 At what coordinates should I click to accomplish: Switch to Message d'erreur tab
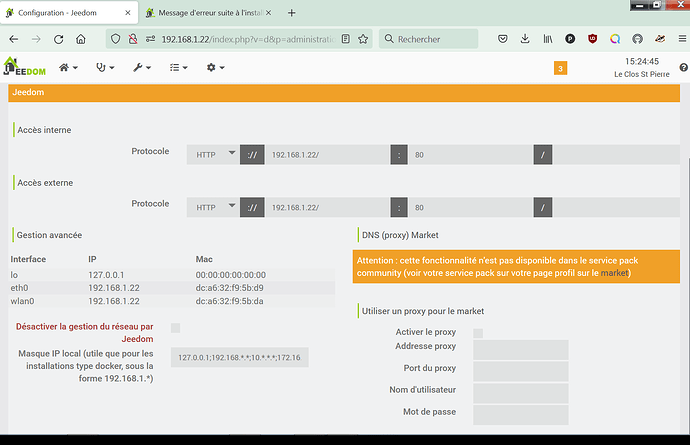point(207,13)
